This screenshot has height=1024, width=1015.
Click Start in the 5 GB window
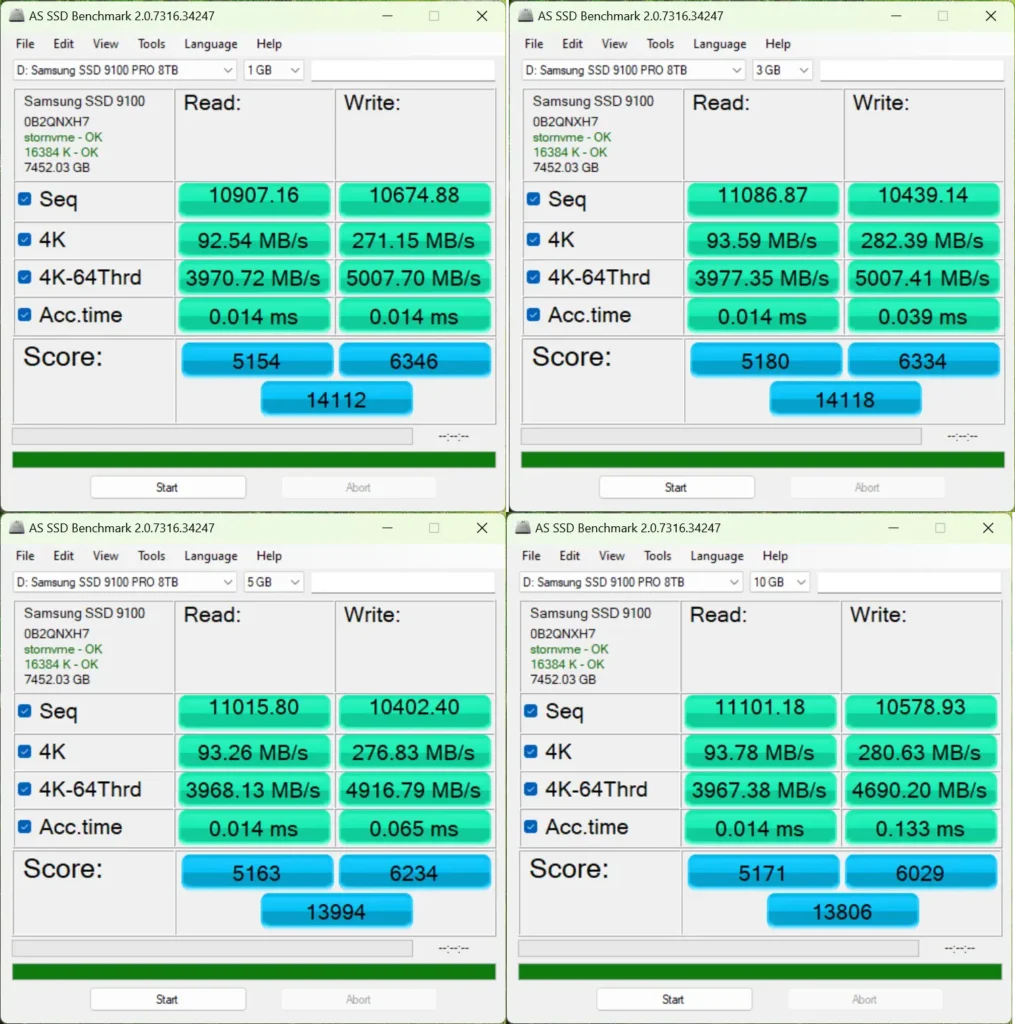point(168,999)
